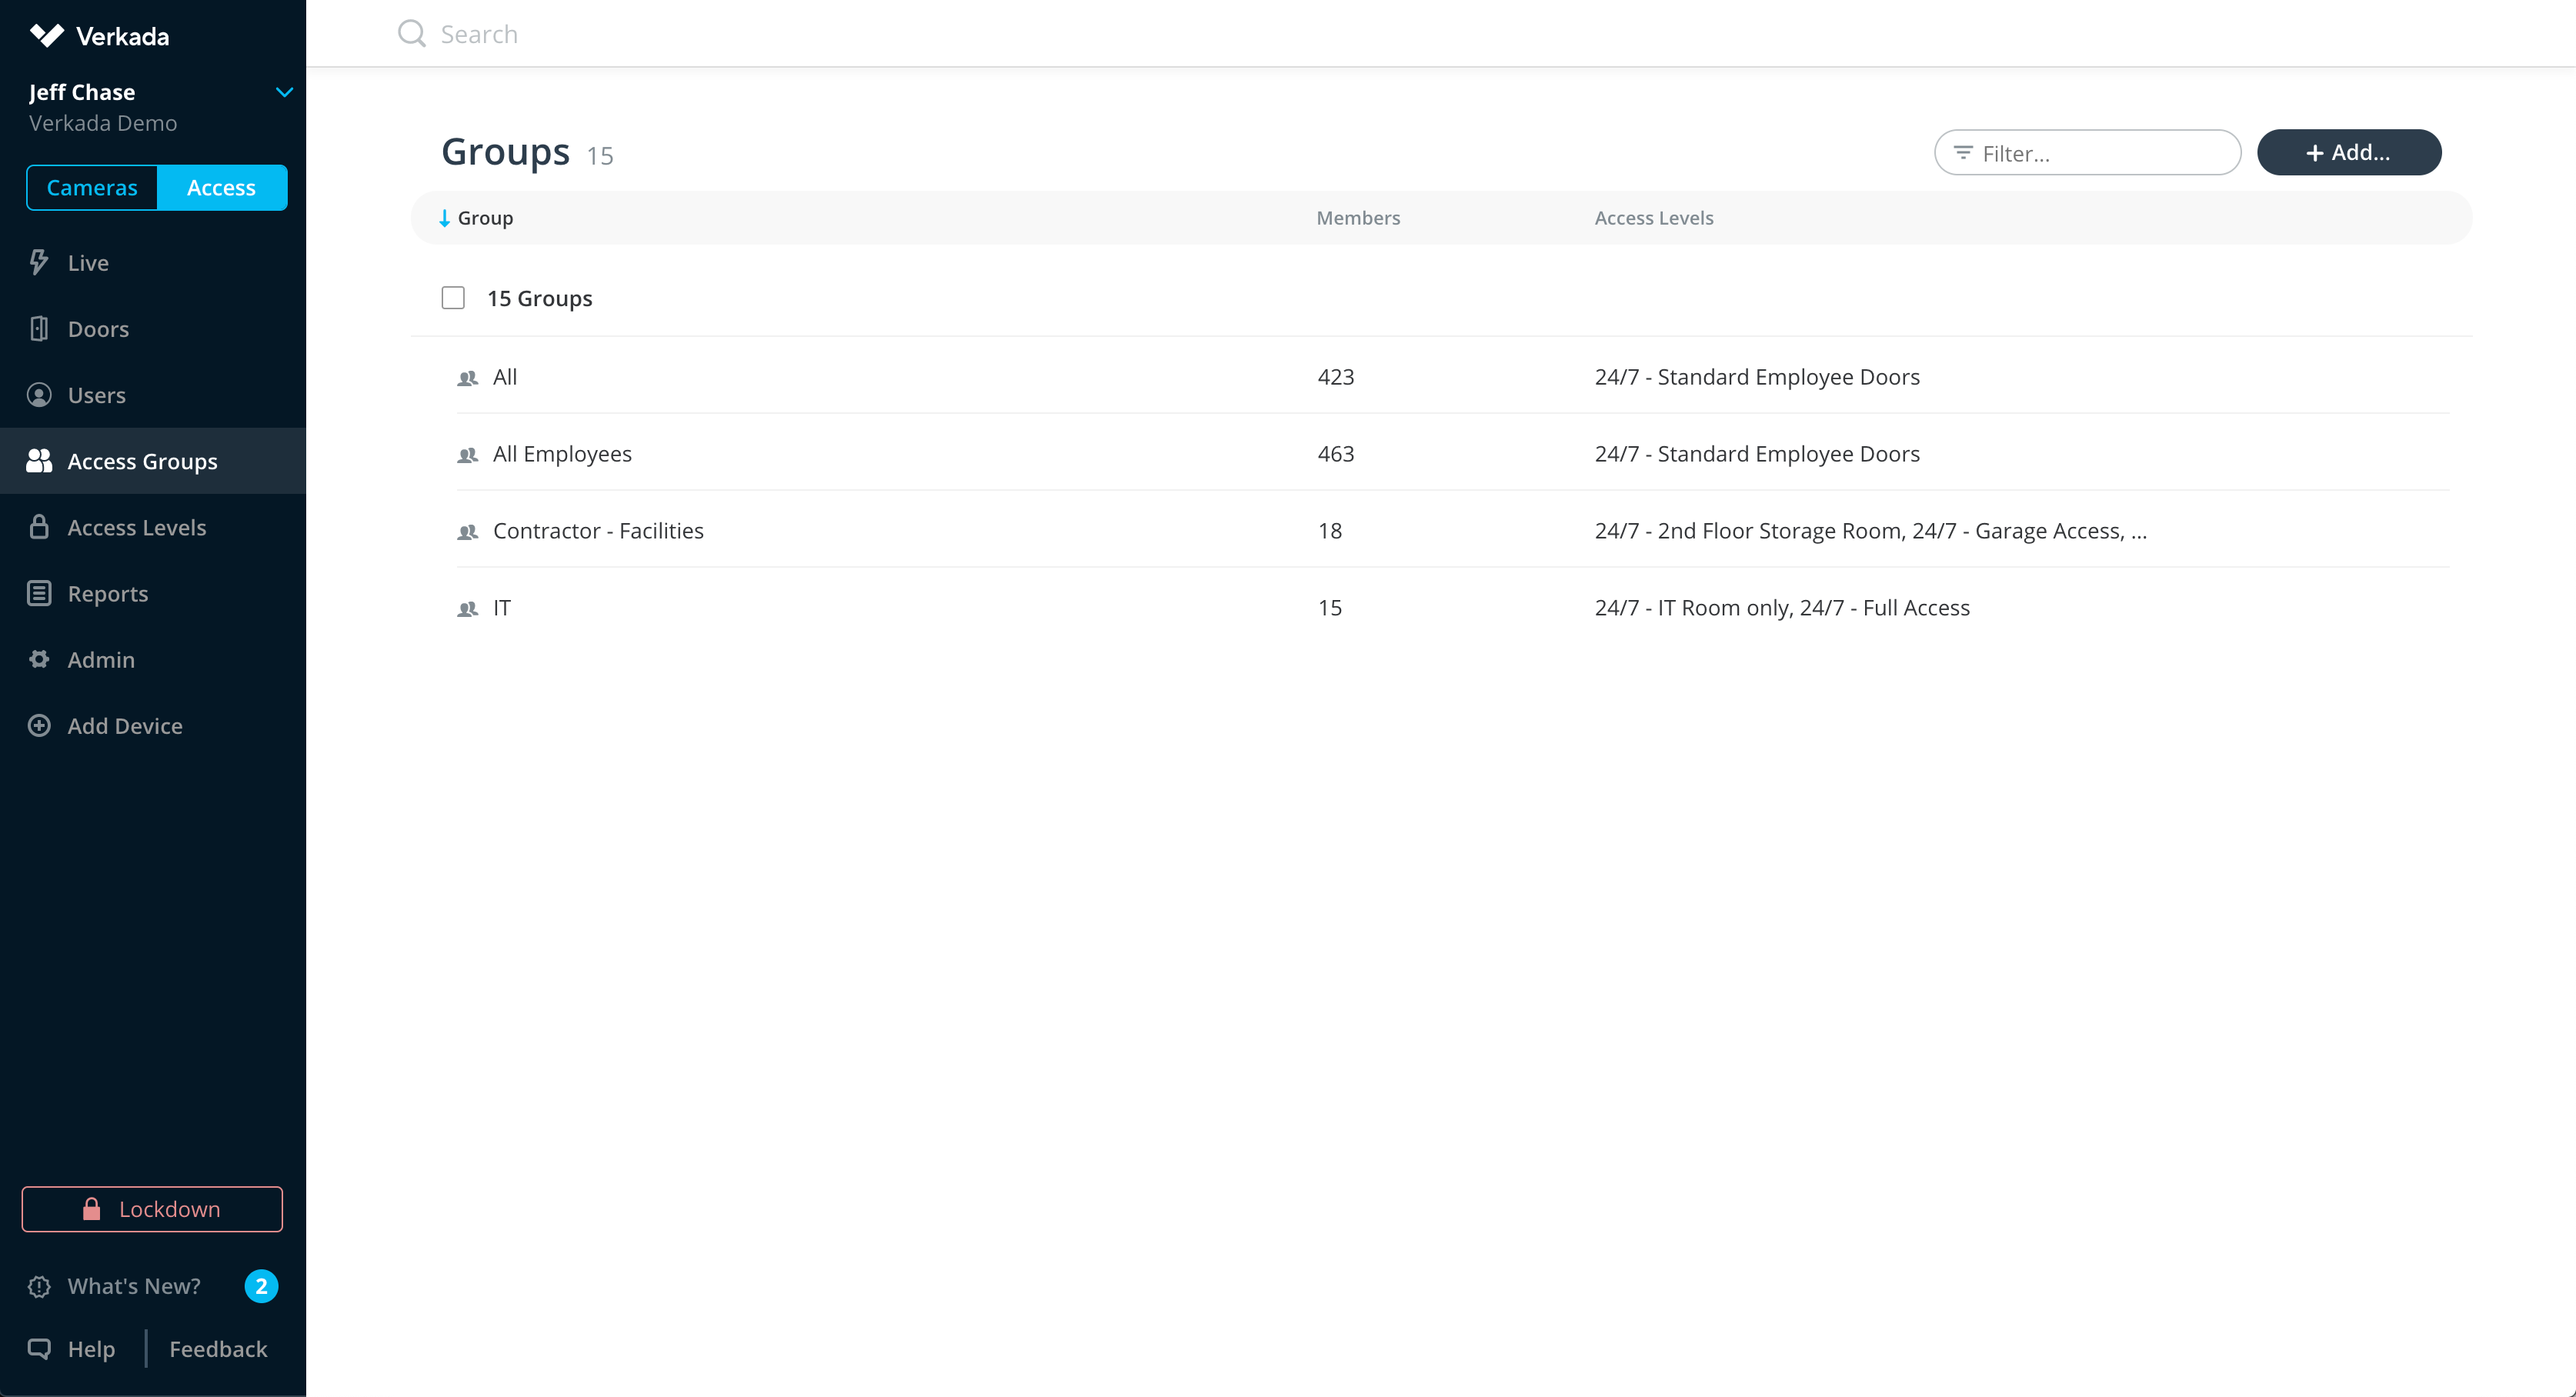This screenshot has width=2576, height=1397.
Task: Open the Add... dropdown button
Action: 2348,152
